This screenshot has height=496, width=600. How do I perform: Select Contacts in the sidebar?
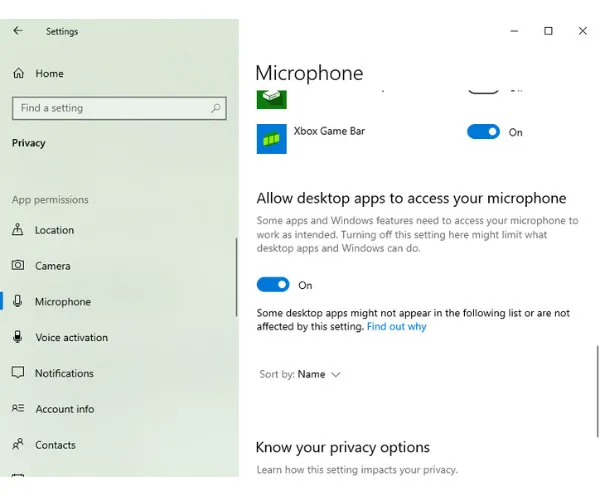[54, 445]
